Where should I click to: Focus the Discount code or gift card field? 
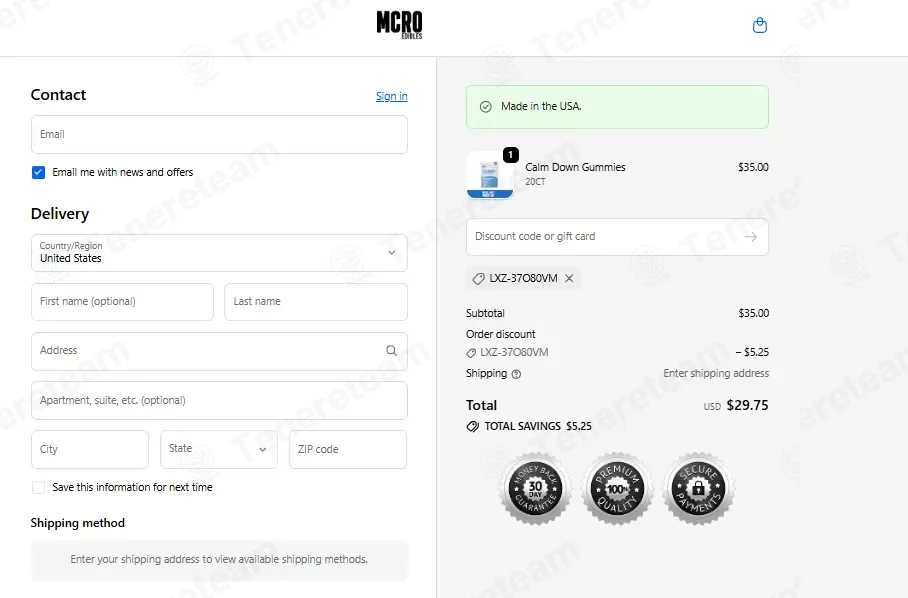click(617, 237)
